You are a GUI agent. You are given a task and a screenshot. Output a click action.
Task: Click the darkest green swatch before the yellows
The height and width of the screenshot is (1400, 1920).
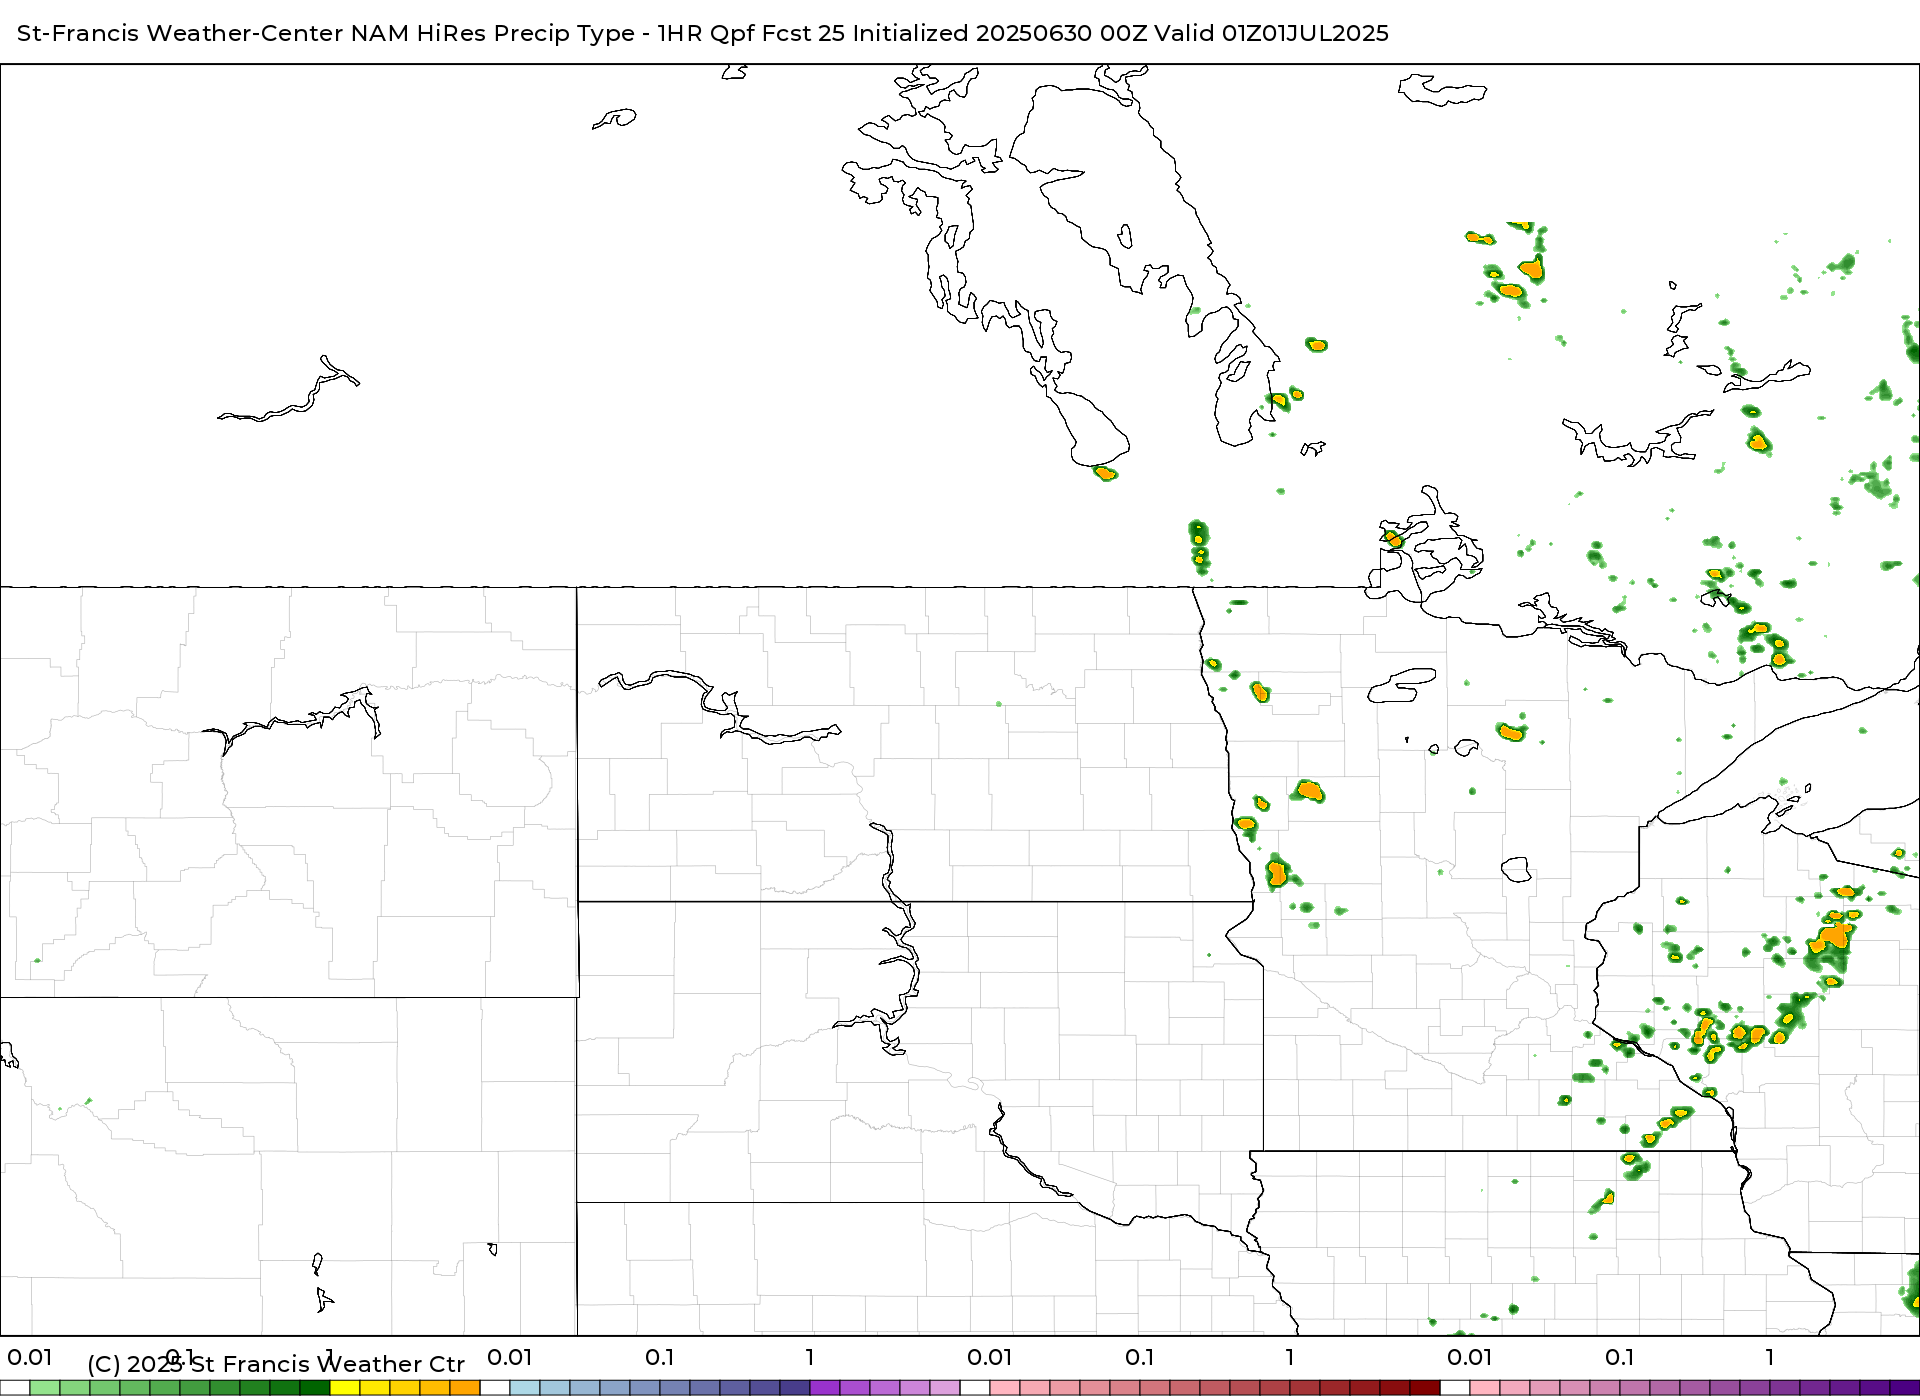315,1388
